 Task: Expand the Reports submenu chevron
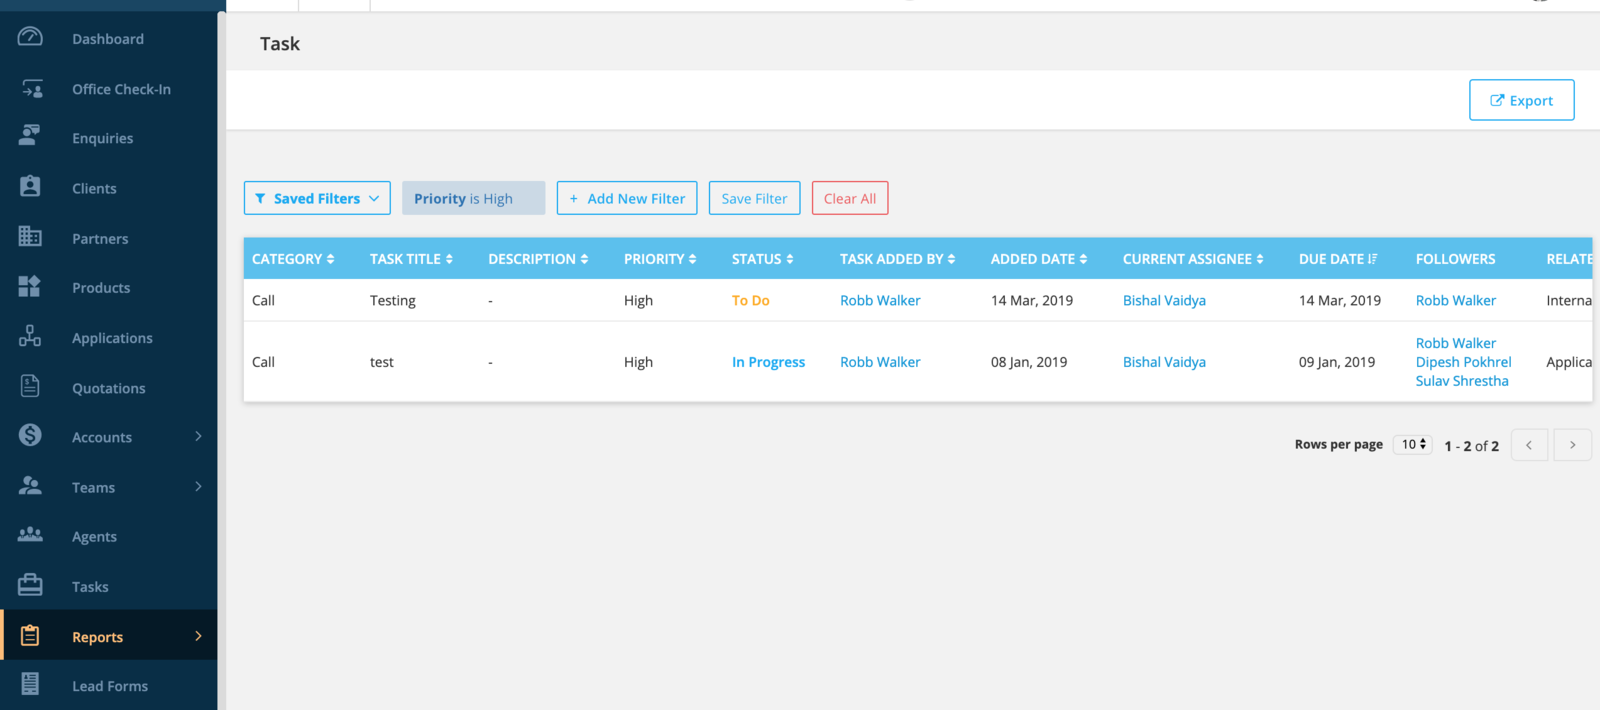point(198,636)
